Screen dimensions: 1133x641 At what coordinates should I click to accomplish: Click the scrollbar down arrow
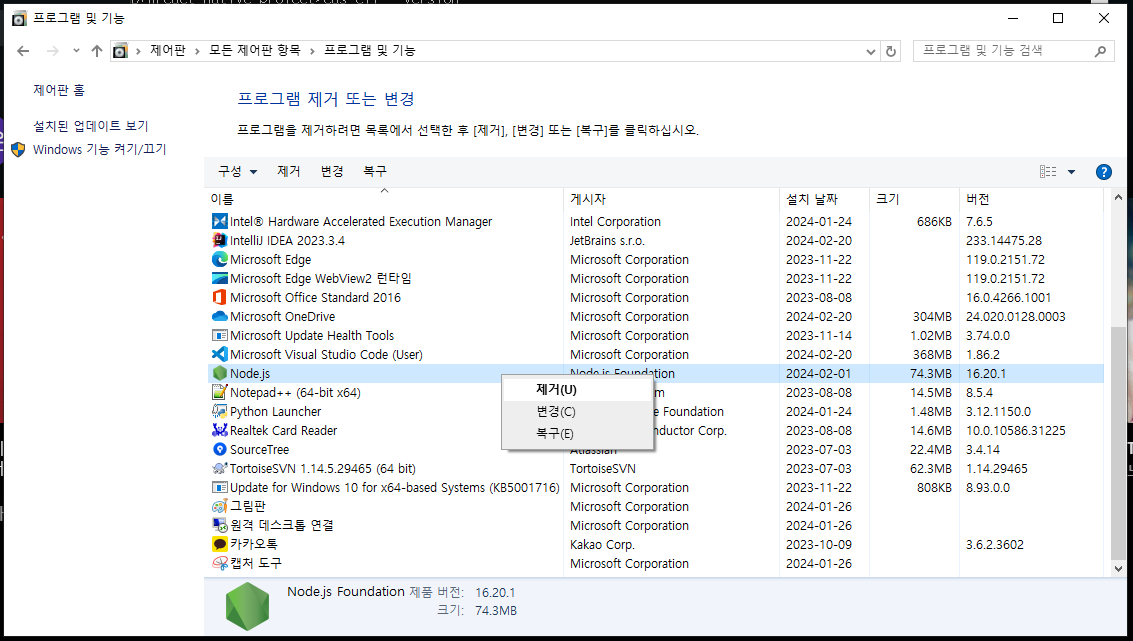pos(1118,569)
